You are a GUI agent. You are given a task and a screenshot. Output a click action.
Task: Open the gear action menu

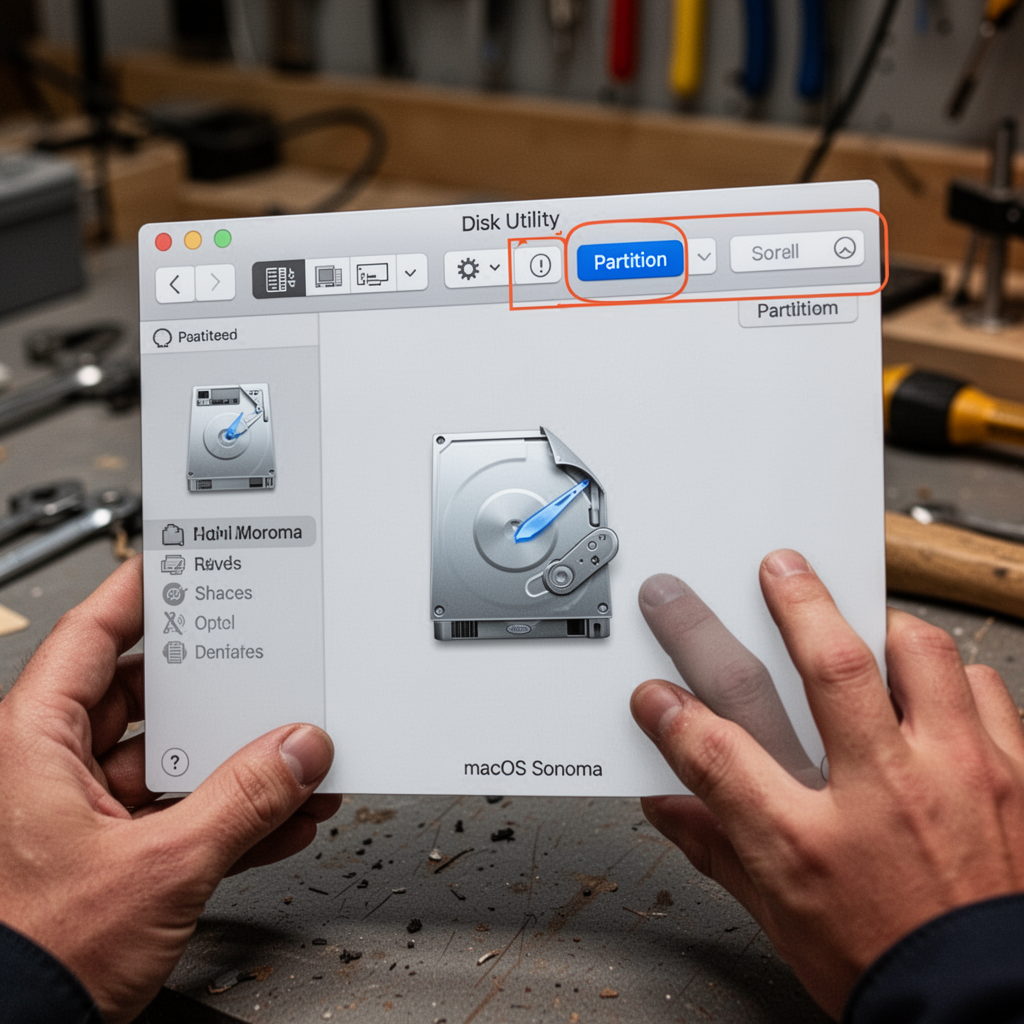(x=477, y=268)
